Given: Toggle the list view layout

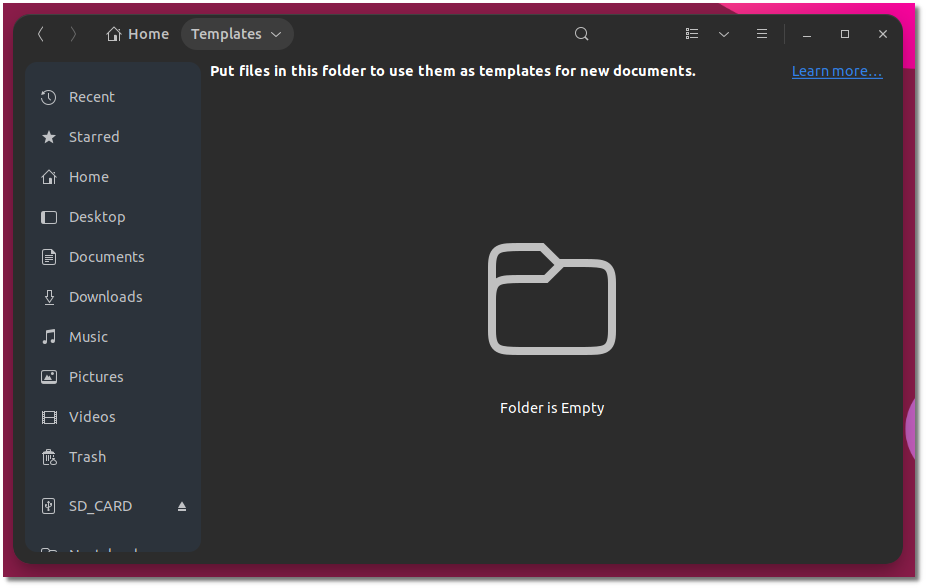Looking at the screenshot, I should point(691,33).
